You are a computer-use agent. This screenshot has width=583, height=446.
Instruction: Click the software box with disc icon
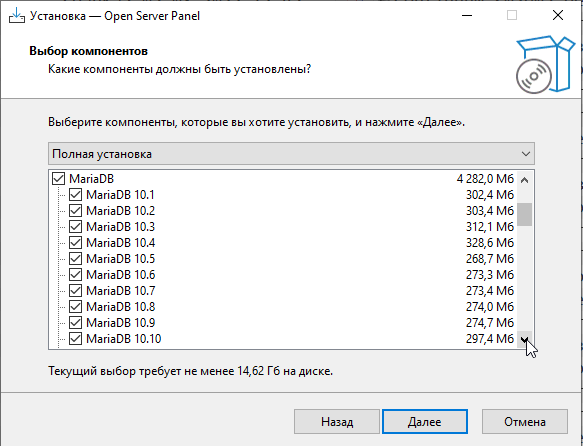click(545, 65)
